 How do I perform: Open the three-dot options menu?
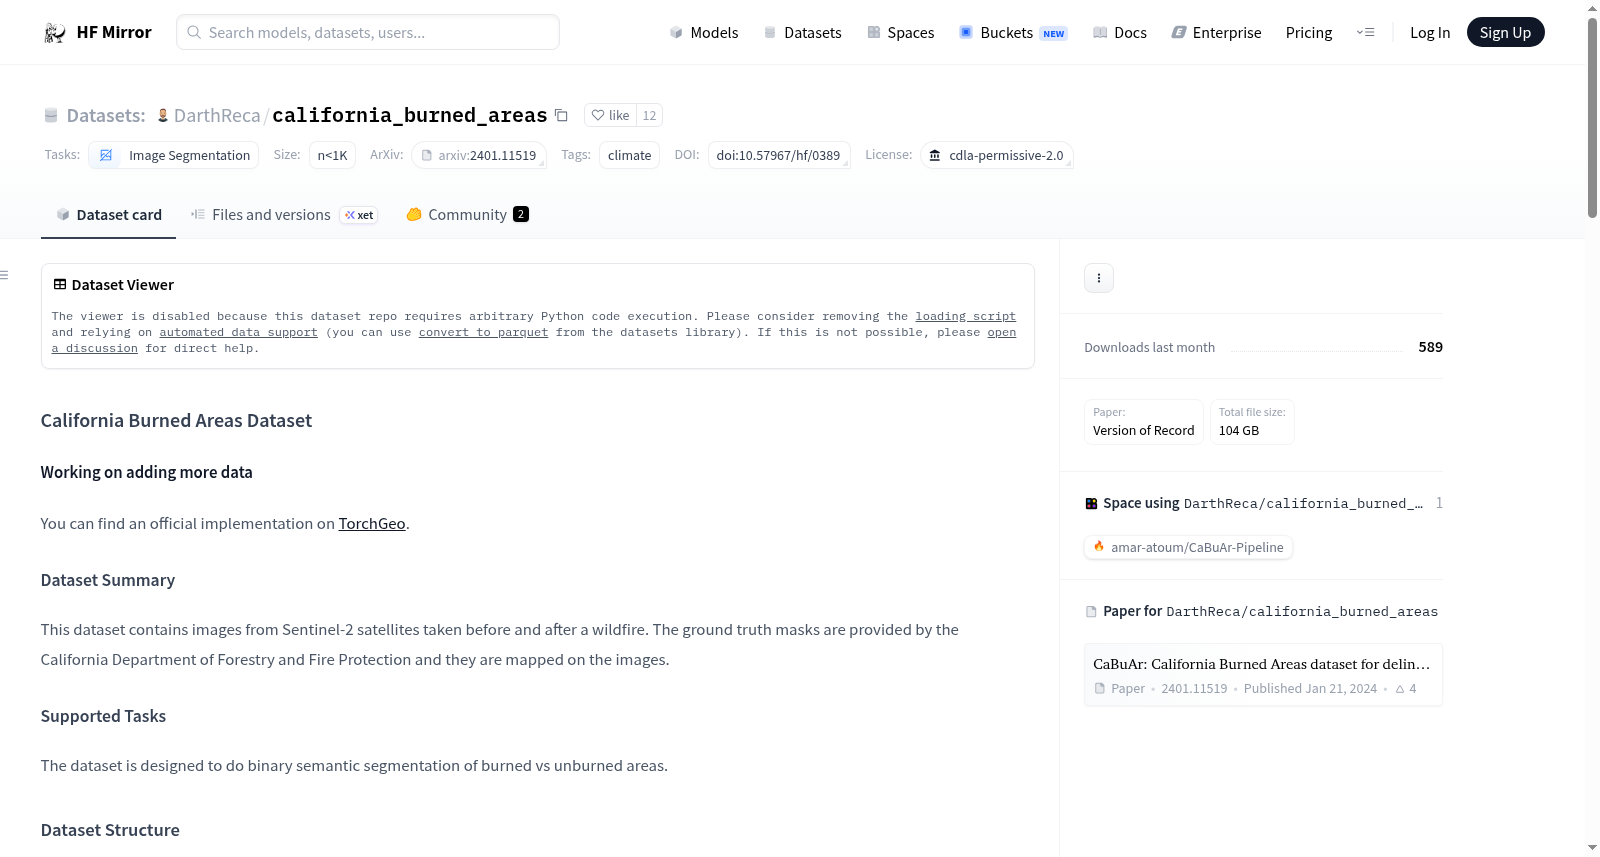pyautogui.click(x=1099, y=278)
